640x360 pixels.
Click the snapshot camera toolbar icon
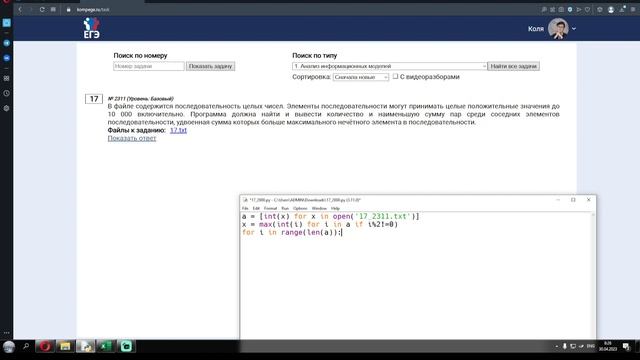pyautogui.click(x=561, y=9)
